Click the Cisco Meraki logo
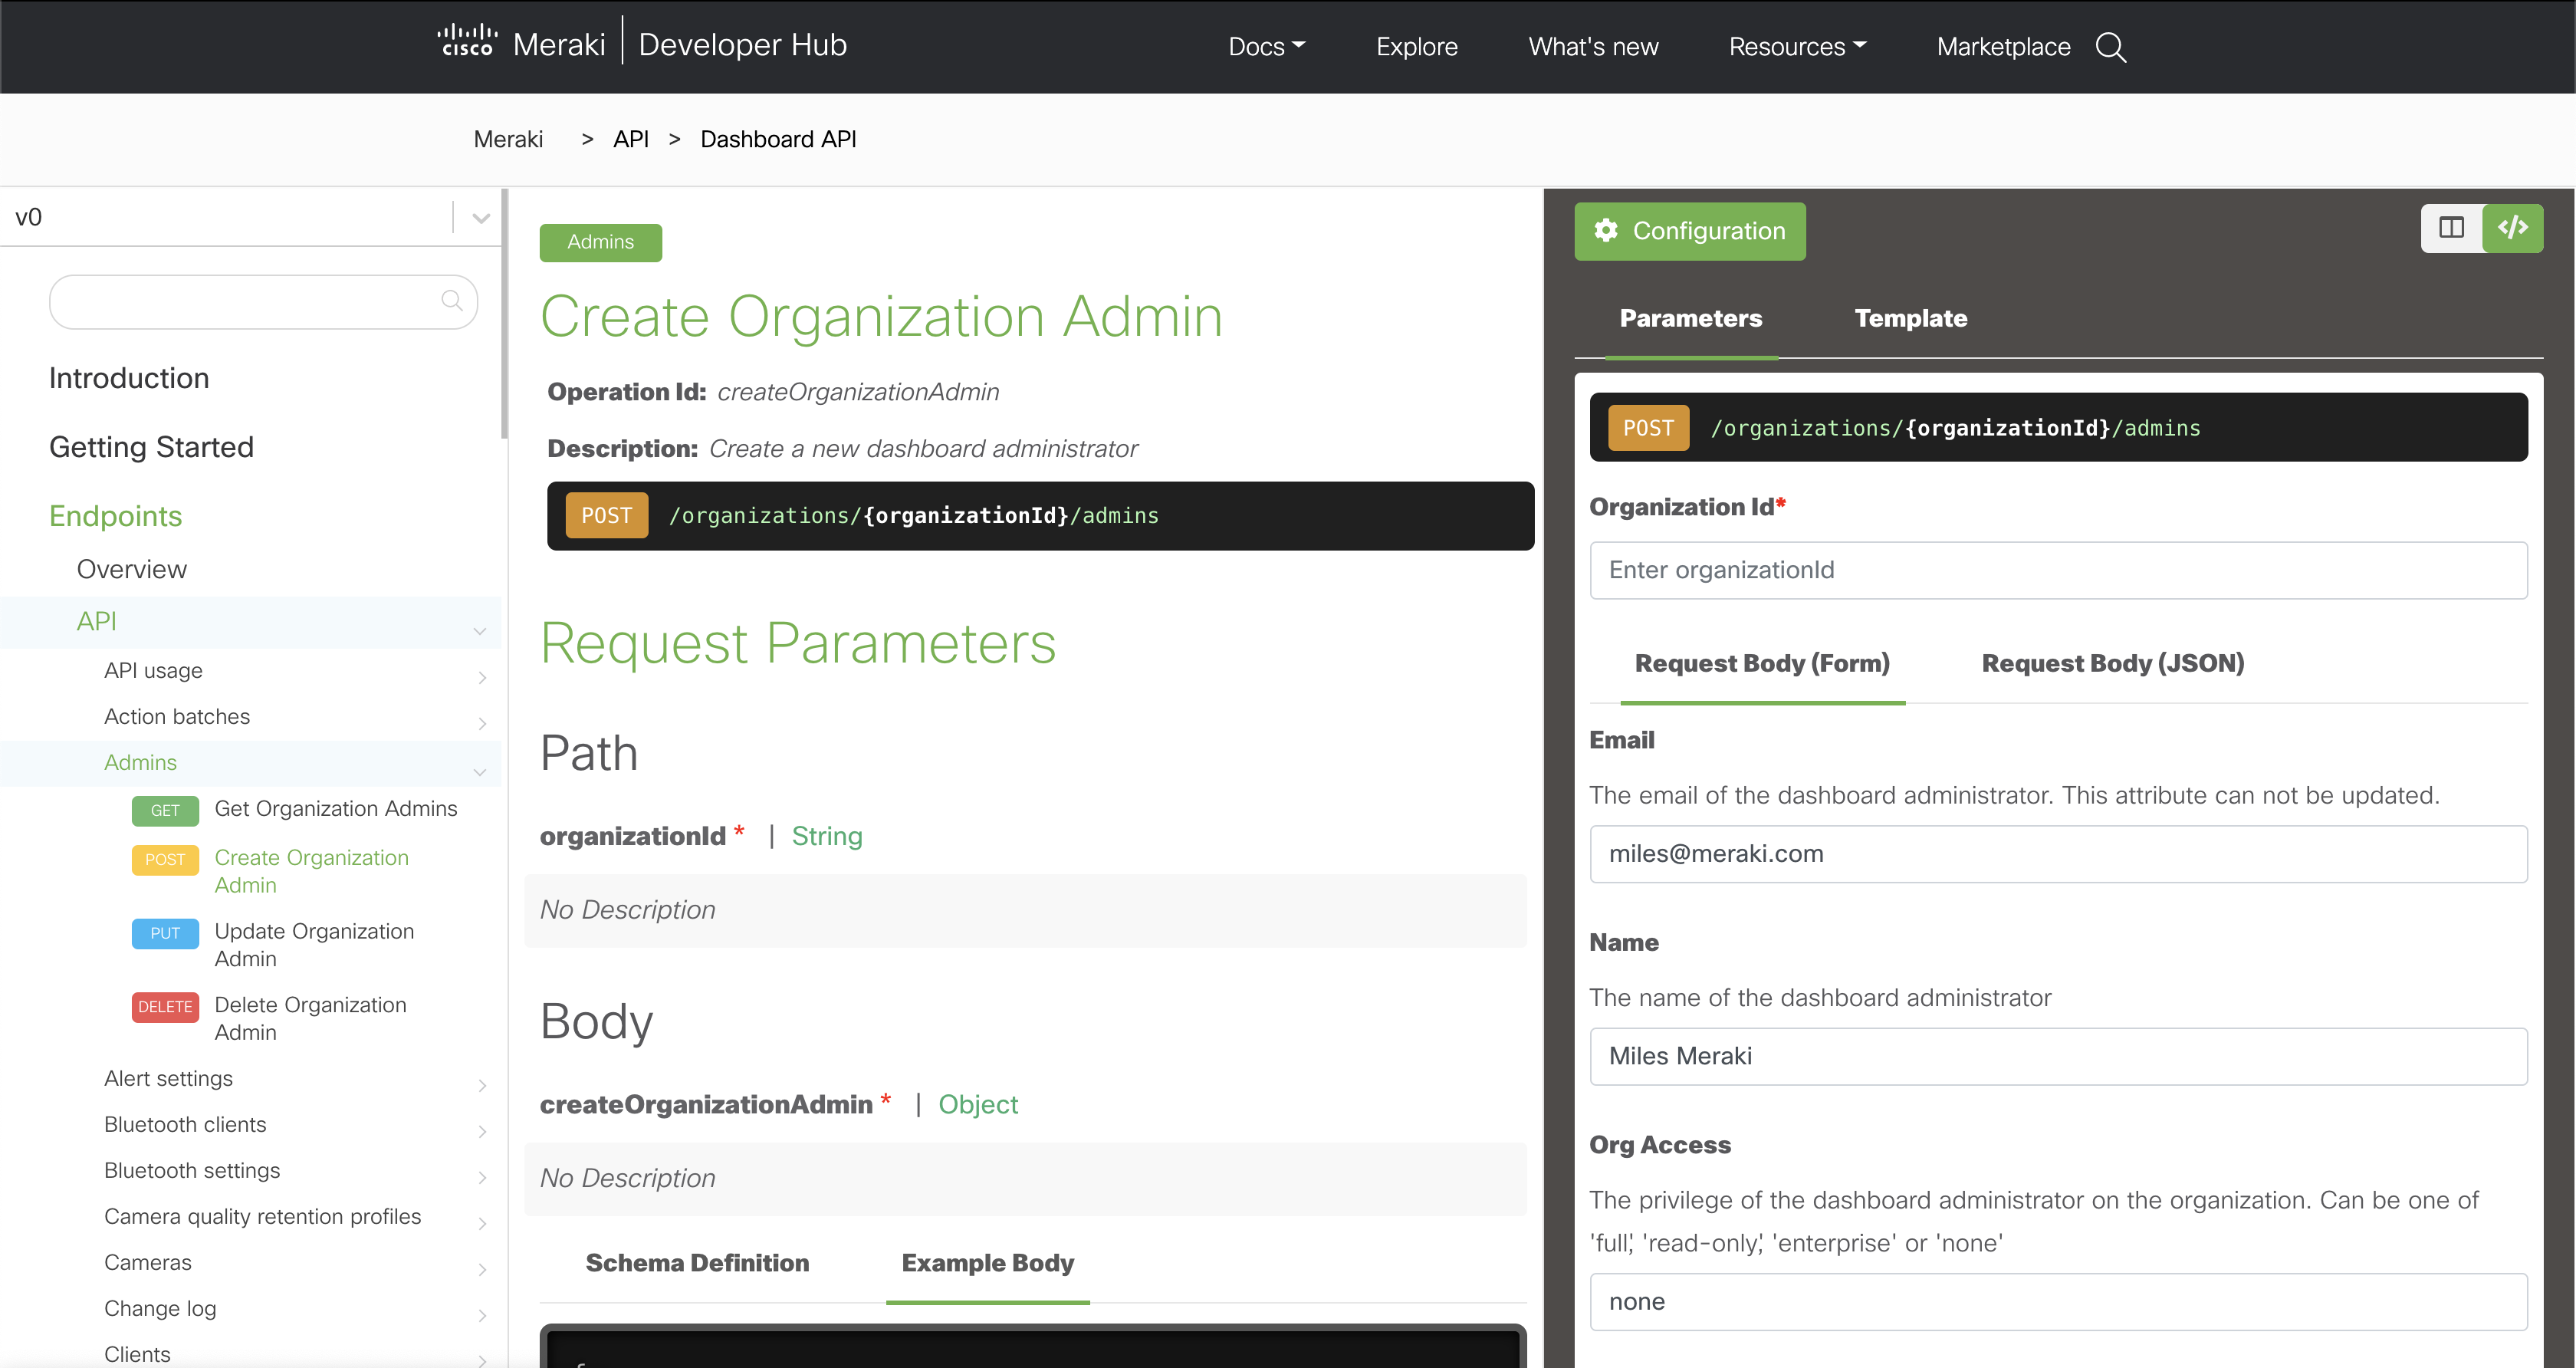Viewport: 2576px width, 1368px height. pyautogui.click(x=466, y=42)
